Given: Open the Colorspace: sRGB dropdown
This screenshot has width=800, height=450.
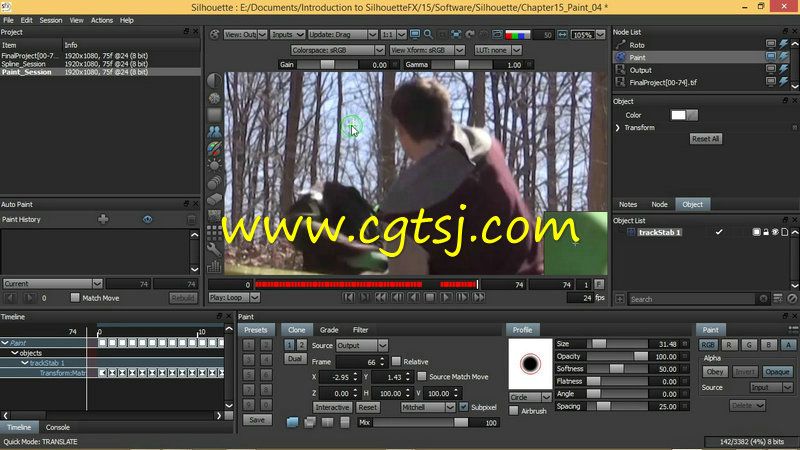Looking at the screenshot, I should [x=337, y=50].
